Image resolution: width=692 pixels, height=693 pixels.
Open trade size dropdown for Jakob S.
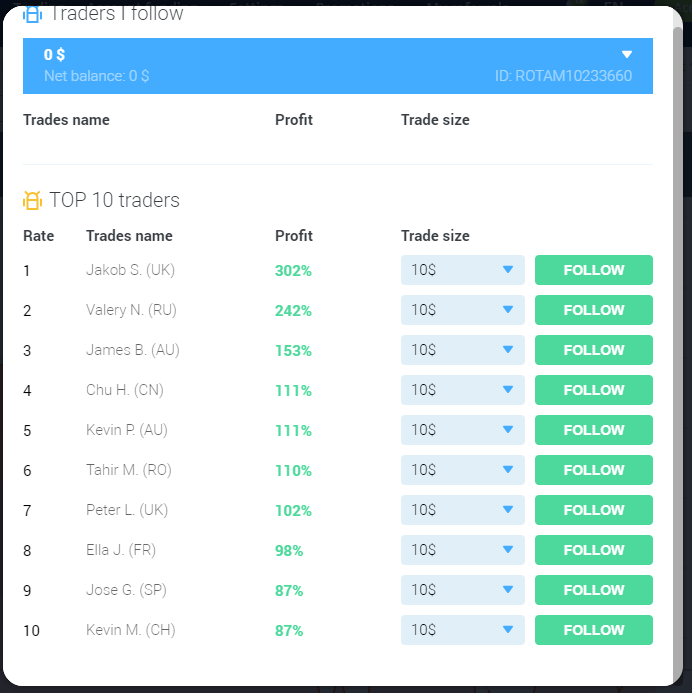click(x=462, y=270)
